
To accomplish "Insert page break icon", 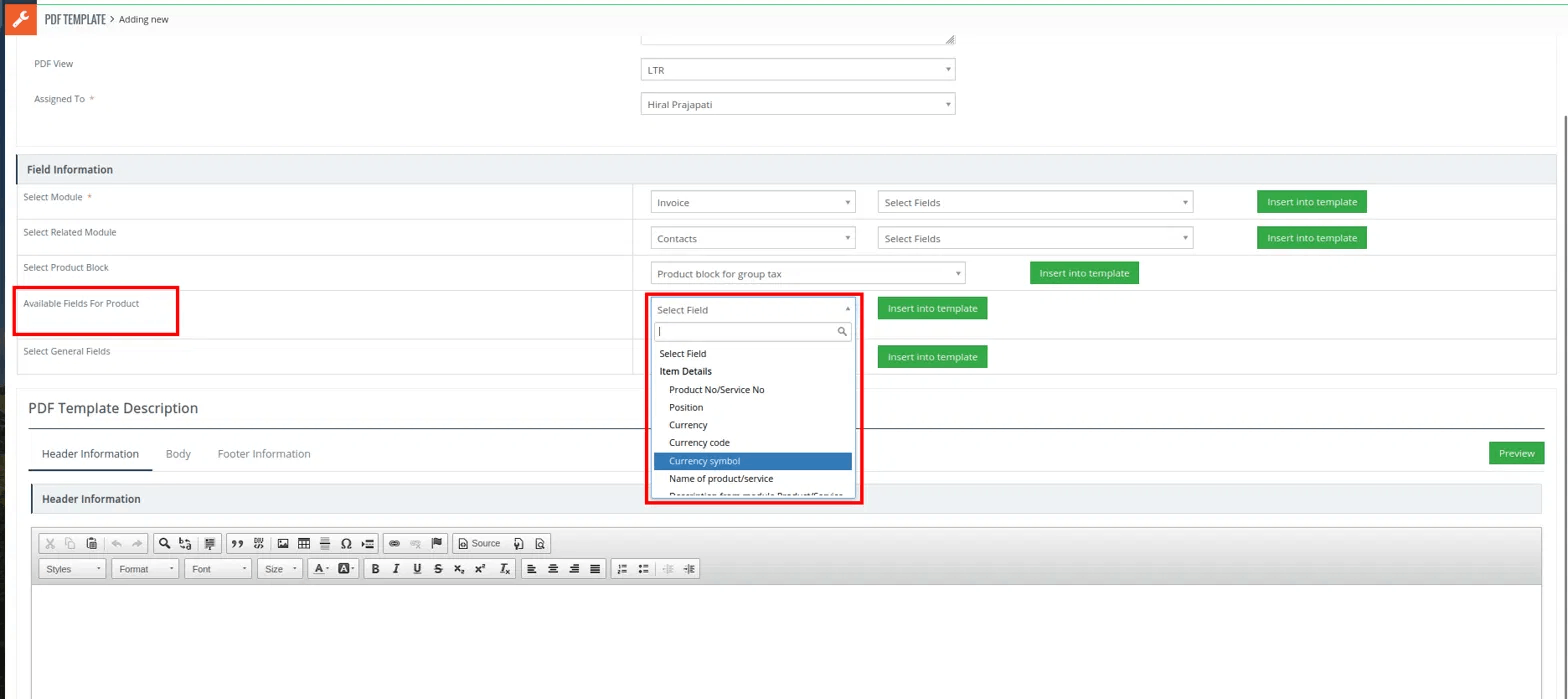I will (368, 544).
